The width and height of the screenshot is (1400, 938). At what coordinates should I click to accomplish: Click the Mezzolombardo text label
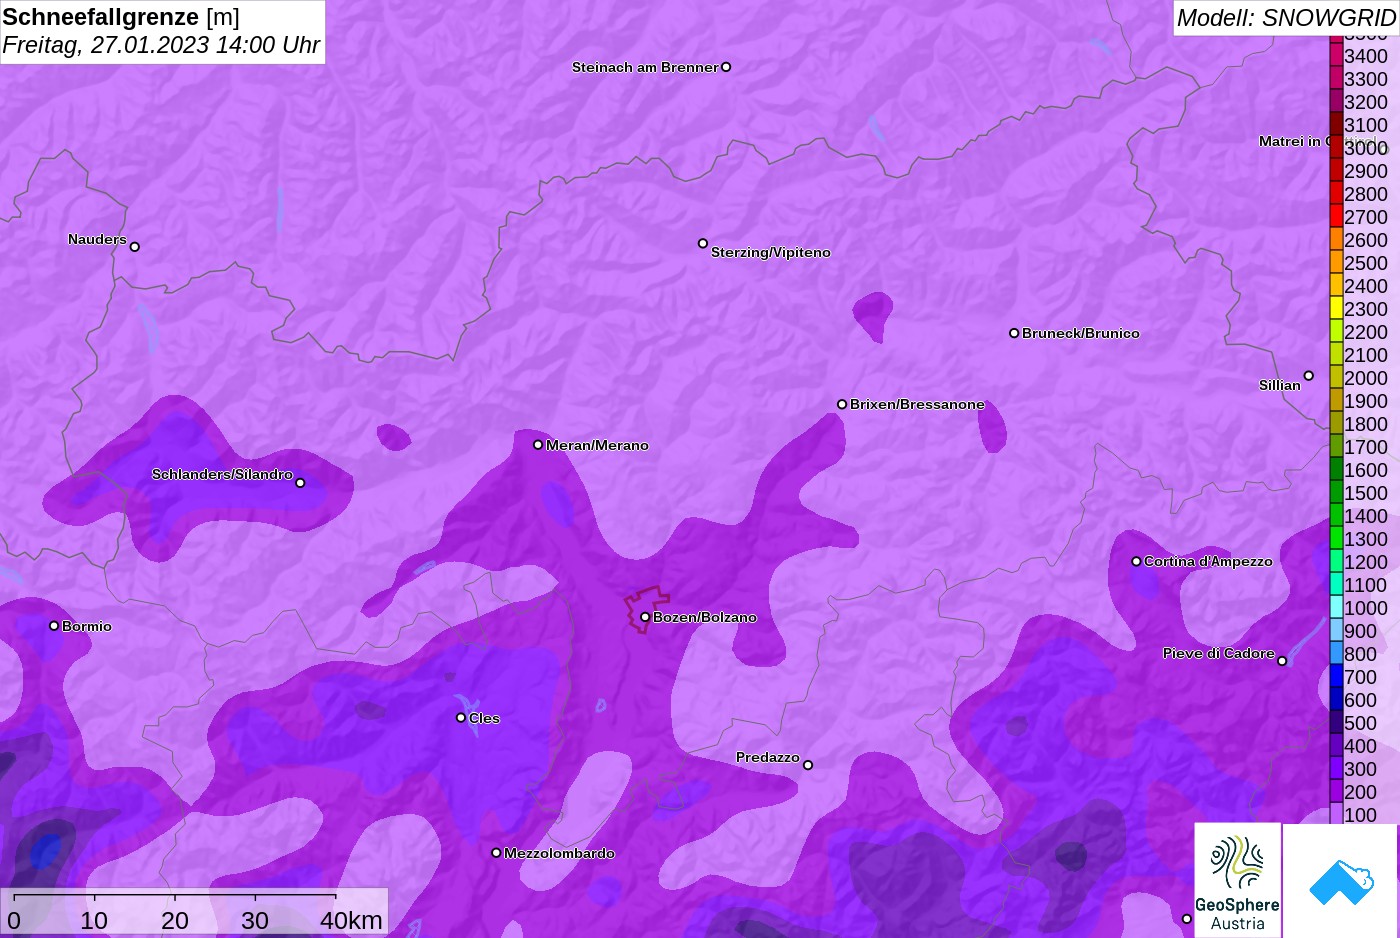[x=559, y=853]
